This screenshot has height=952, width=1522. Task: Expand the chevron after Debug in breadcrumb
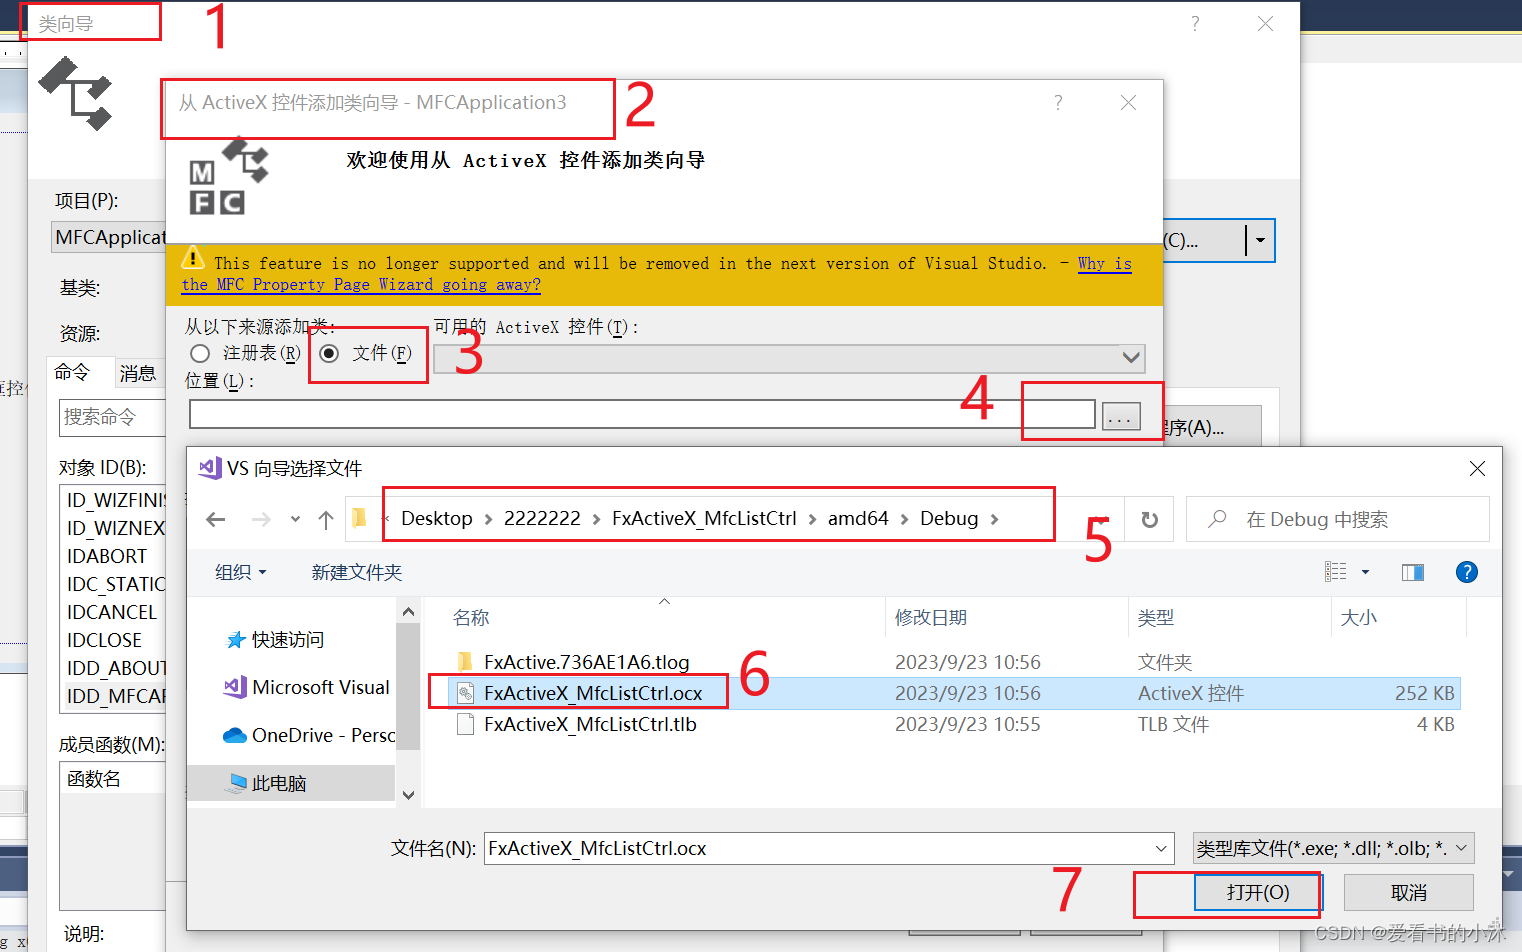[x=995, y=519]
